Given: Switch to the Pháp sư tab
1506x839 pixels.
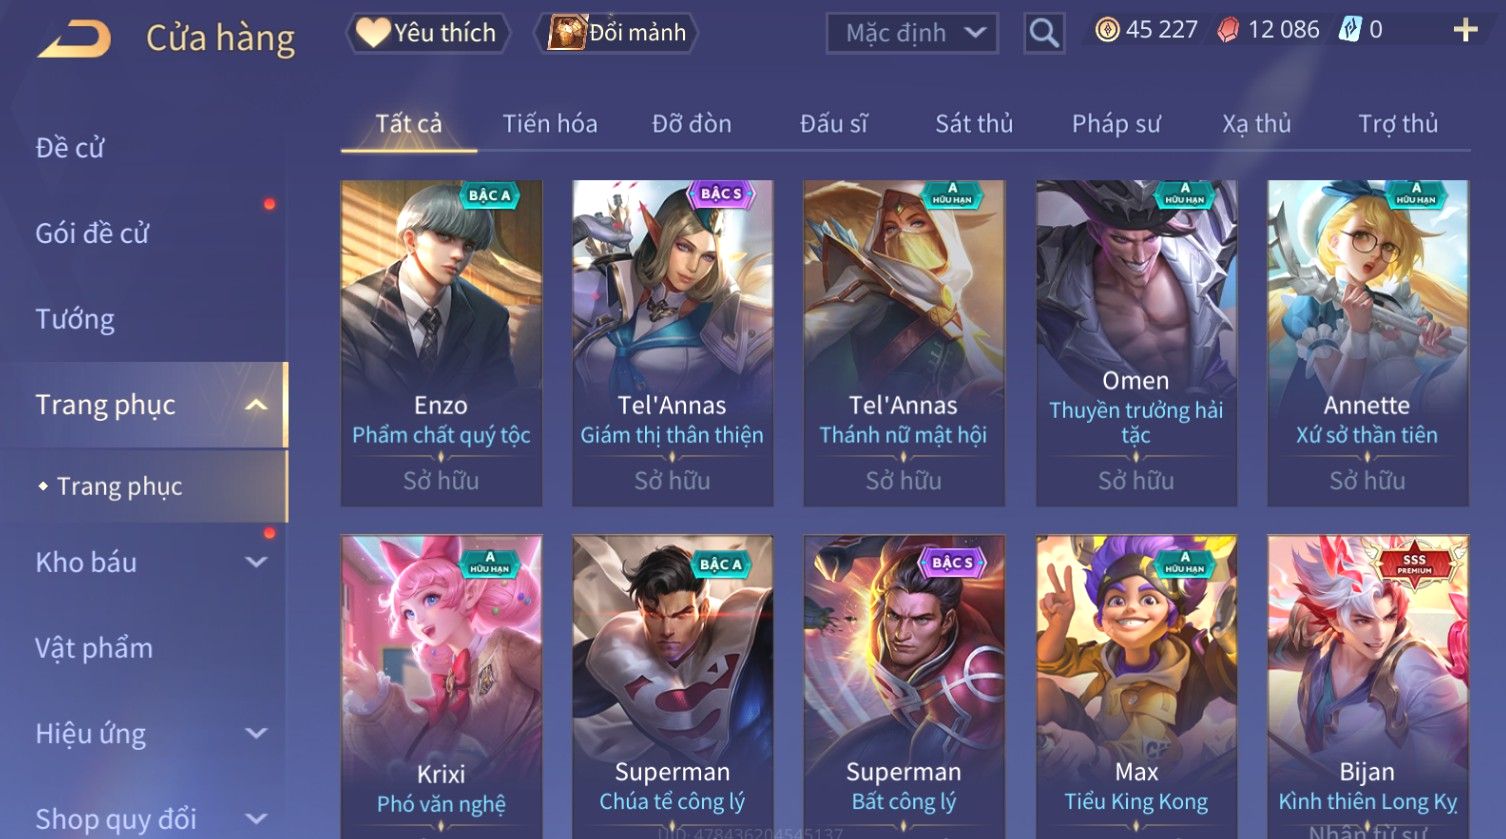Looking at the screenshot, I should (1116, 124).
